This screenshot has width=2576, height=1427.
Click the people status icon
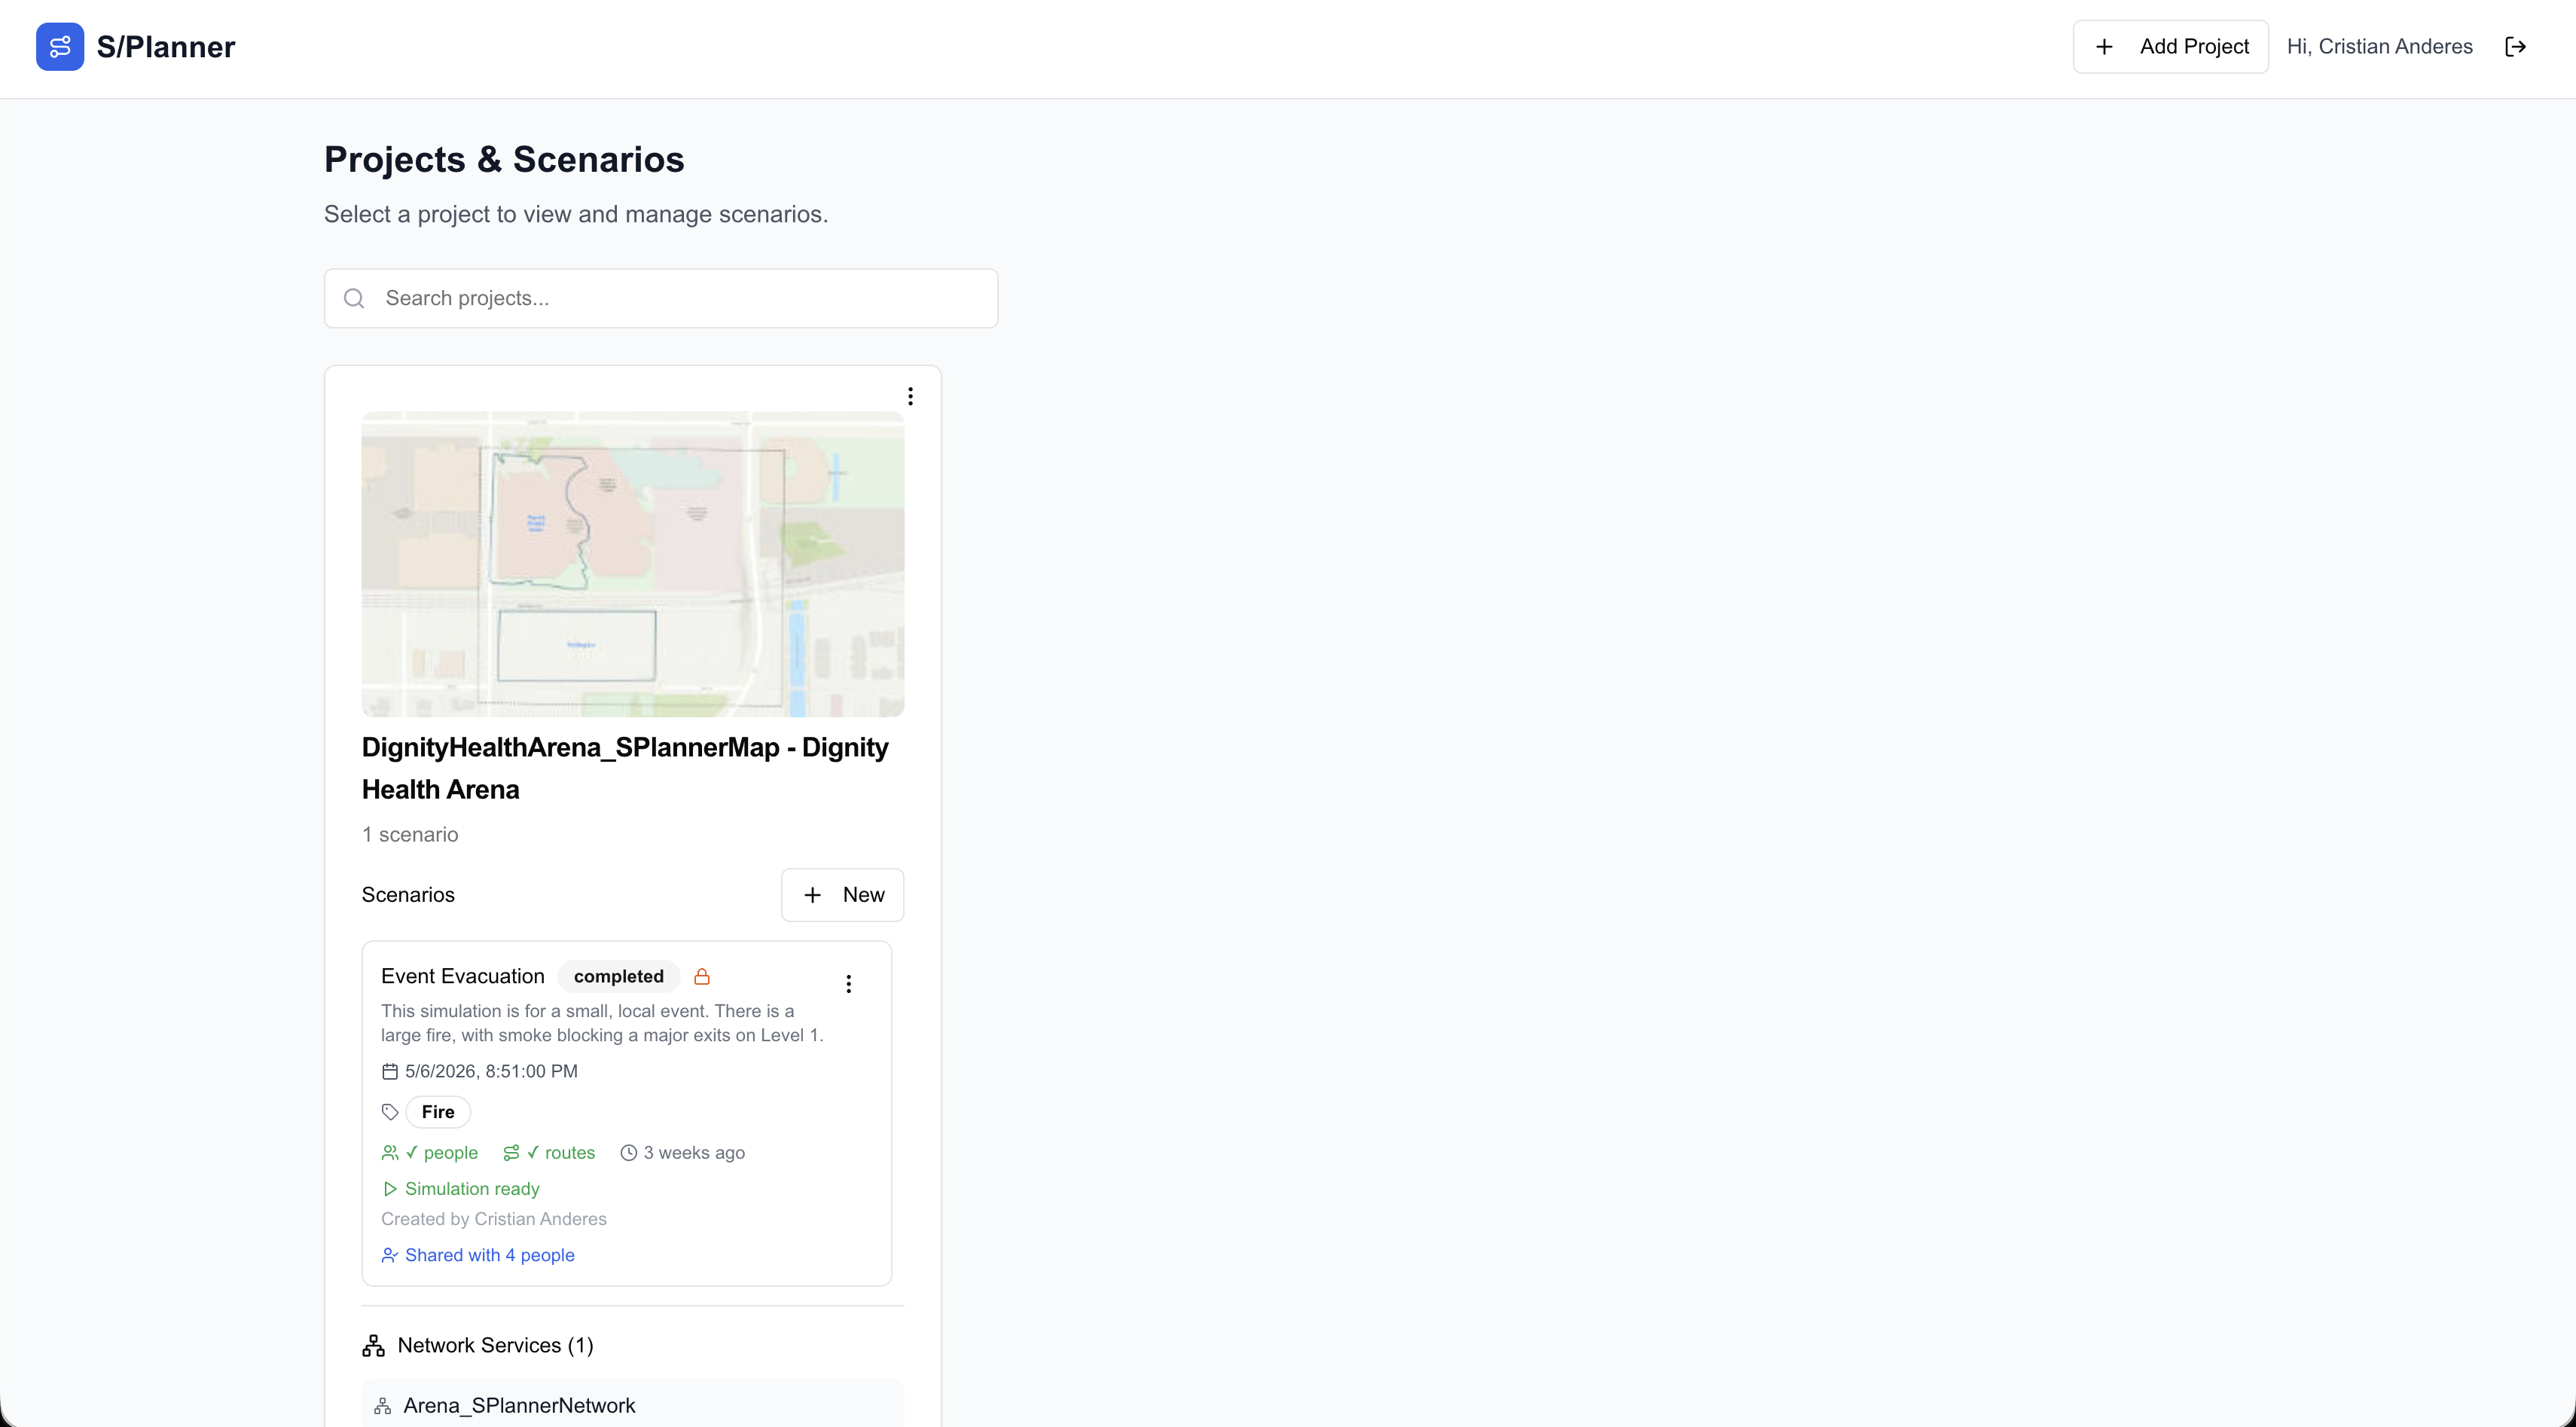tap(390, 1153)
